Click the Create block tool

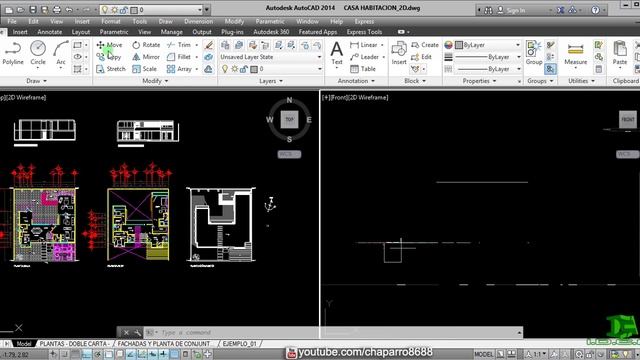(425, 45)
